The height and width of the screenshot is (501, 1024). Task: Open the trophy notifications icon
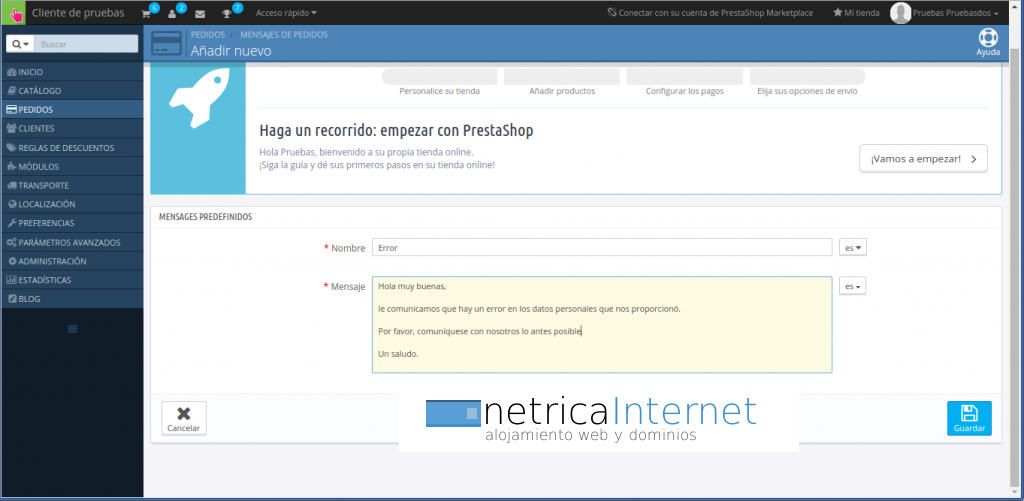pyautogui.click(x=228, y=13)
